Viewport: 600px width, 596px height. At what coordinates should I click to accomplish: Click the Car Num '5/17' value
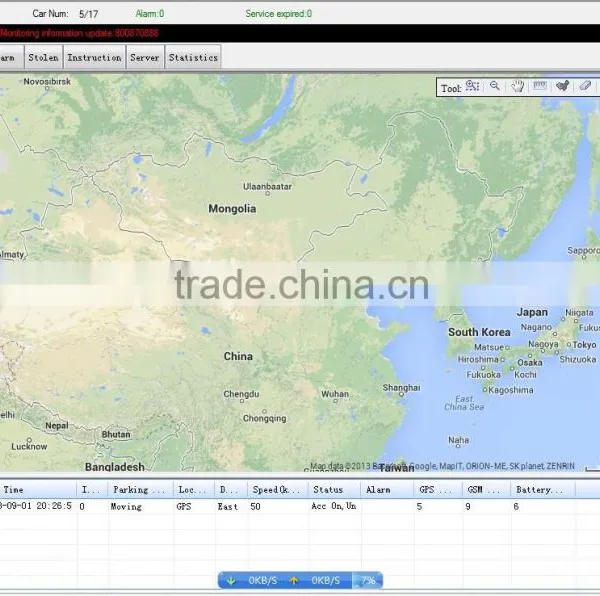click(88, 14)
